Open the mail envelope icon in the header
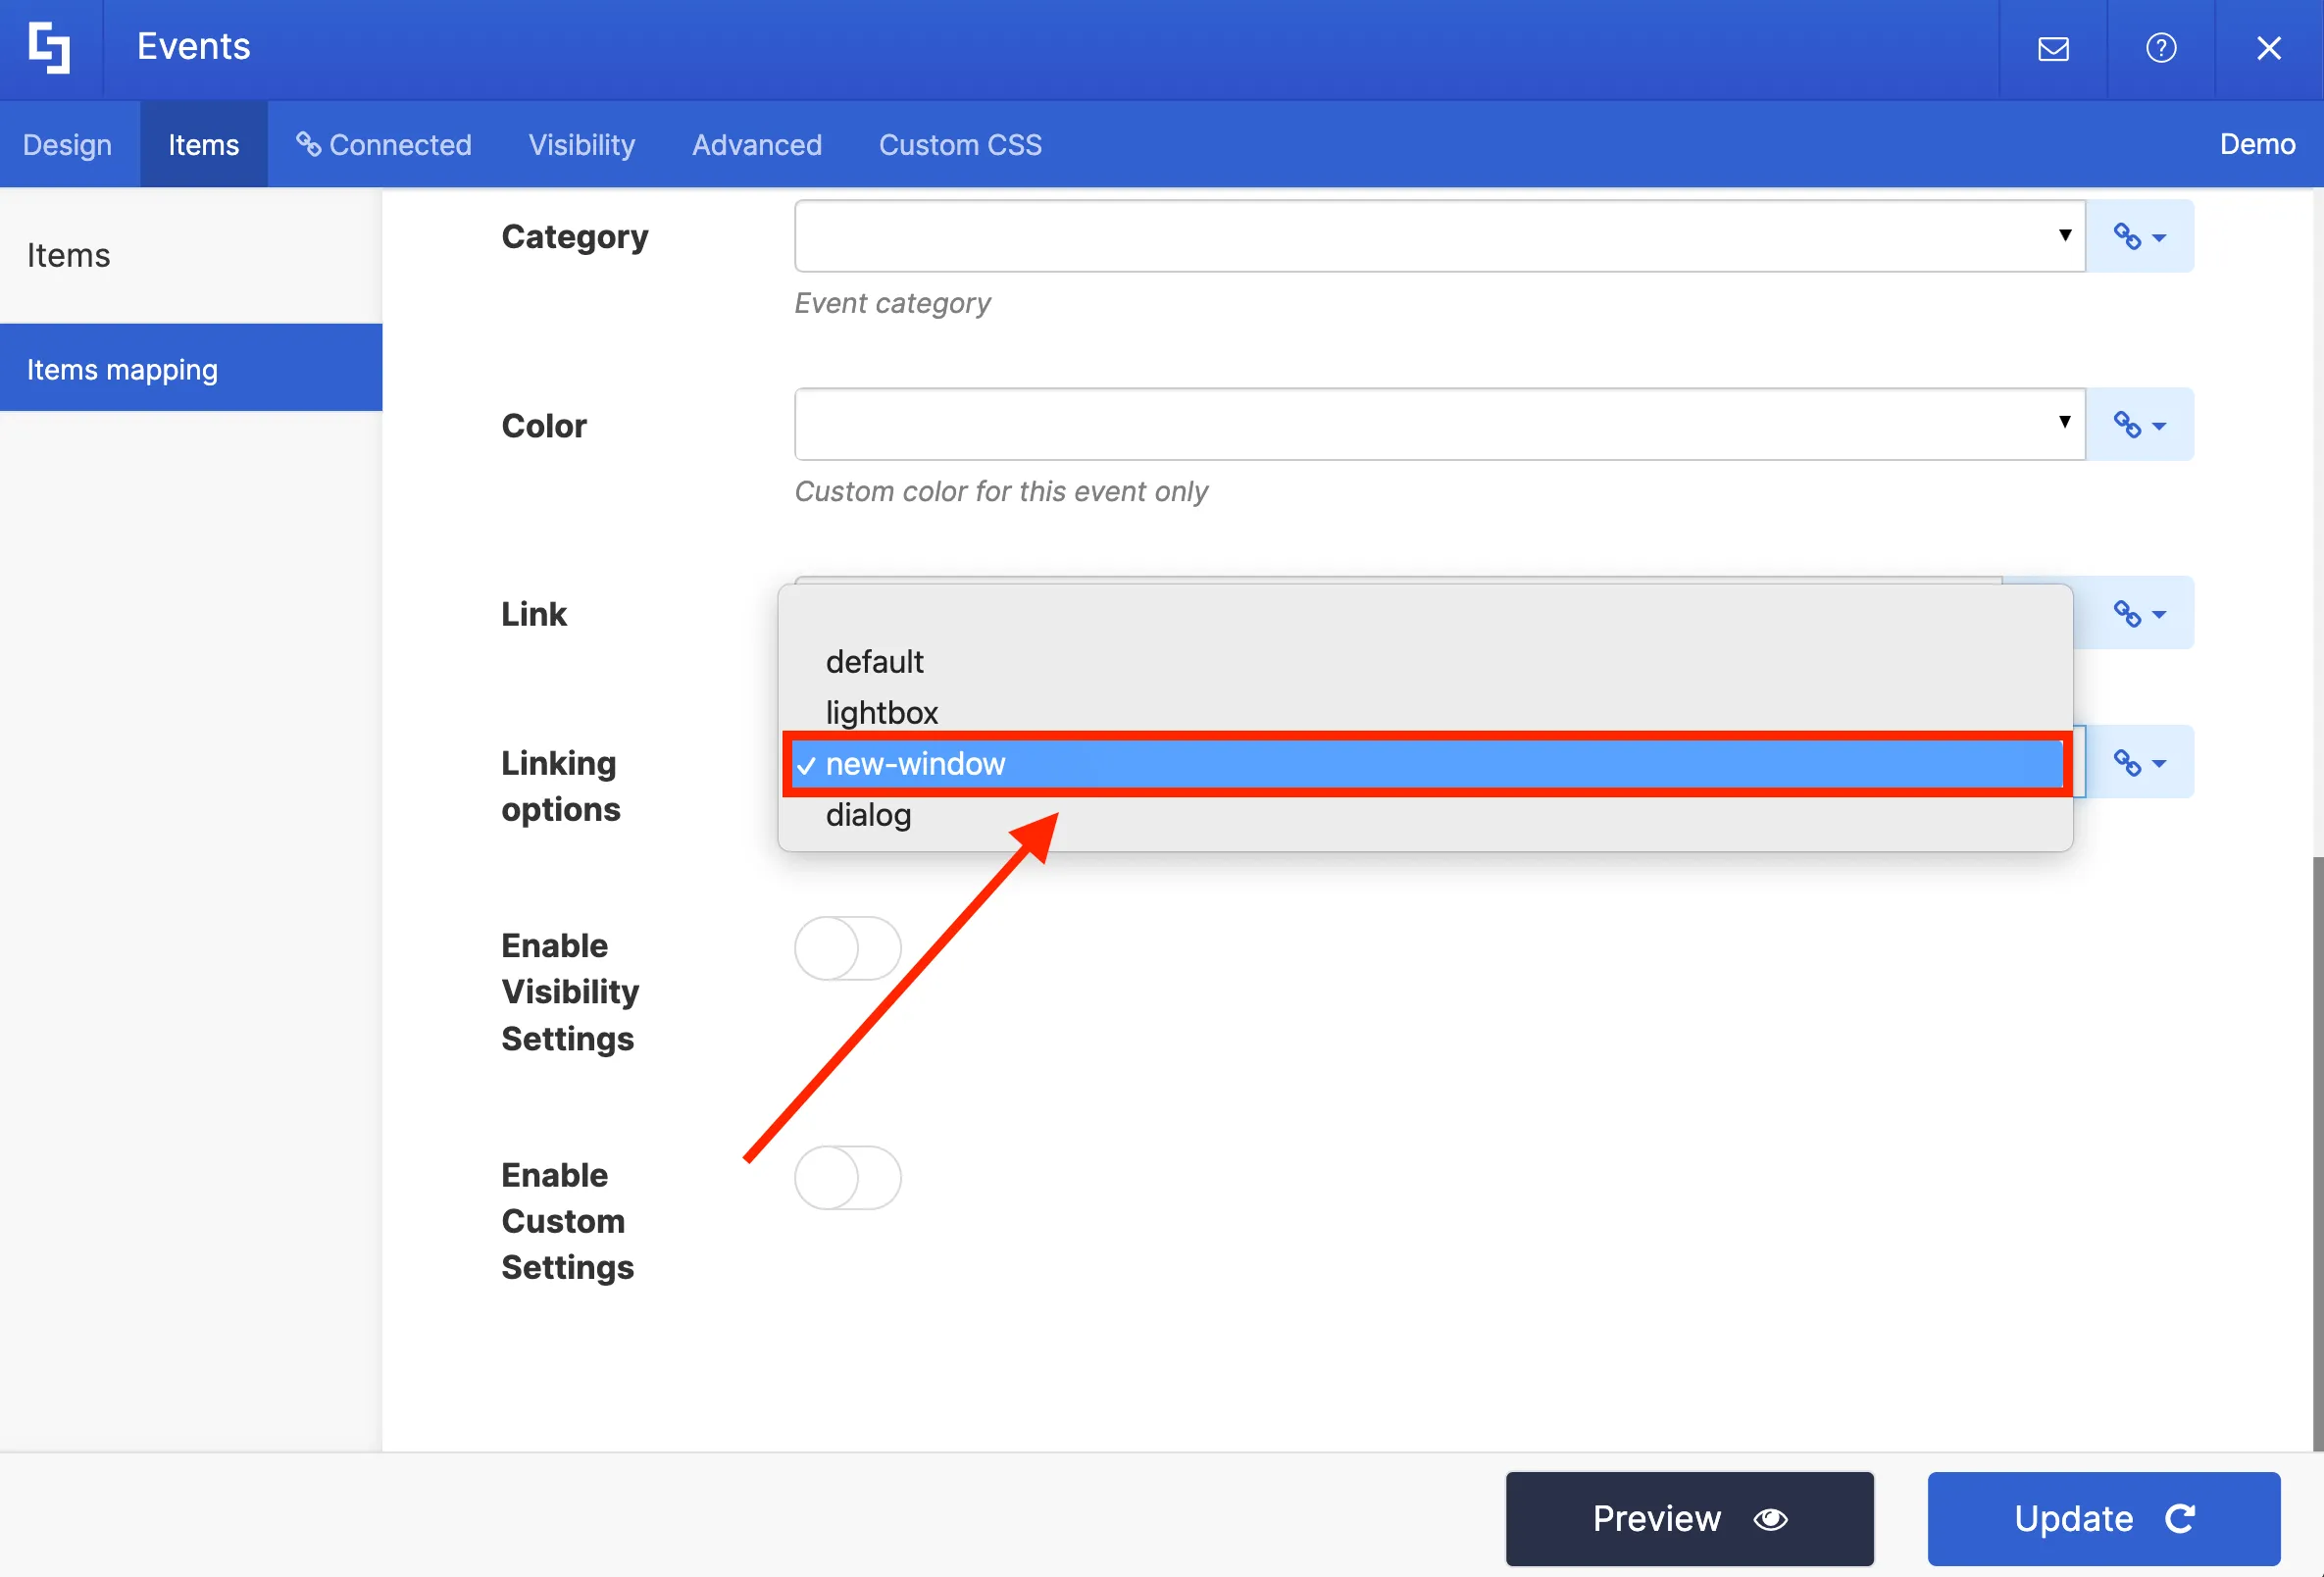2324x1577 pixels. coord(2053,48)
